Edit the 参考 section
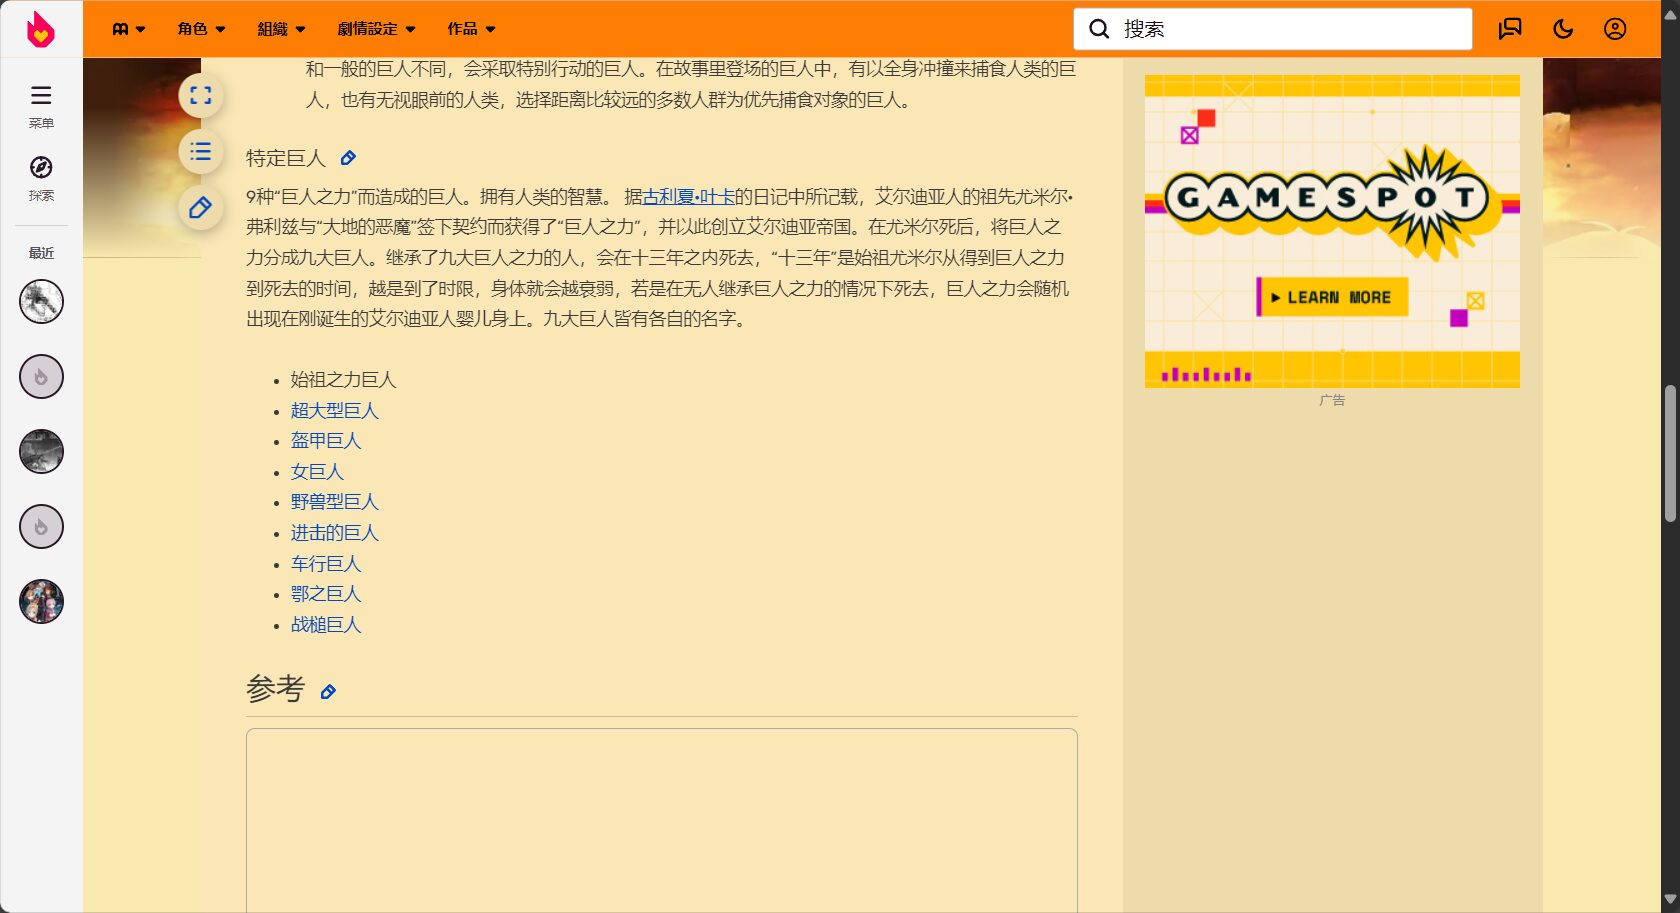 328,692
